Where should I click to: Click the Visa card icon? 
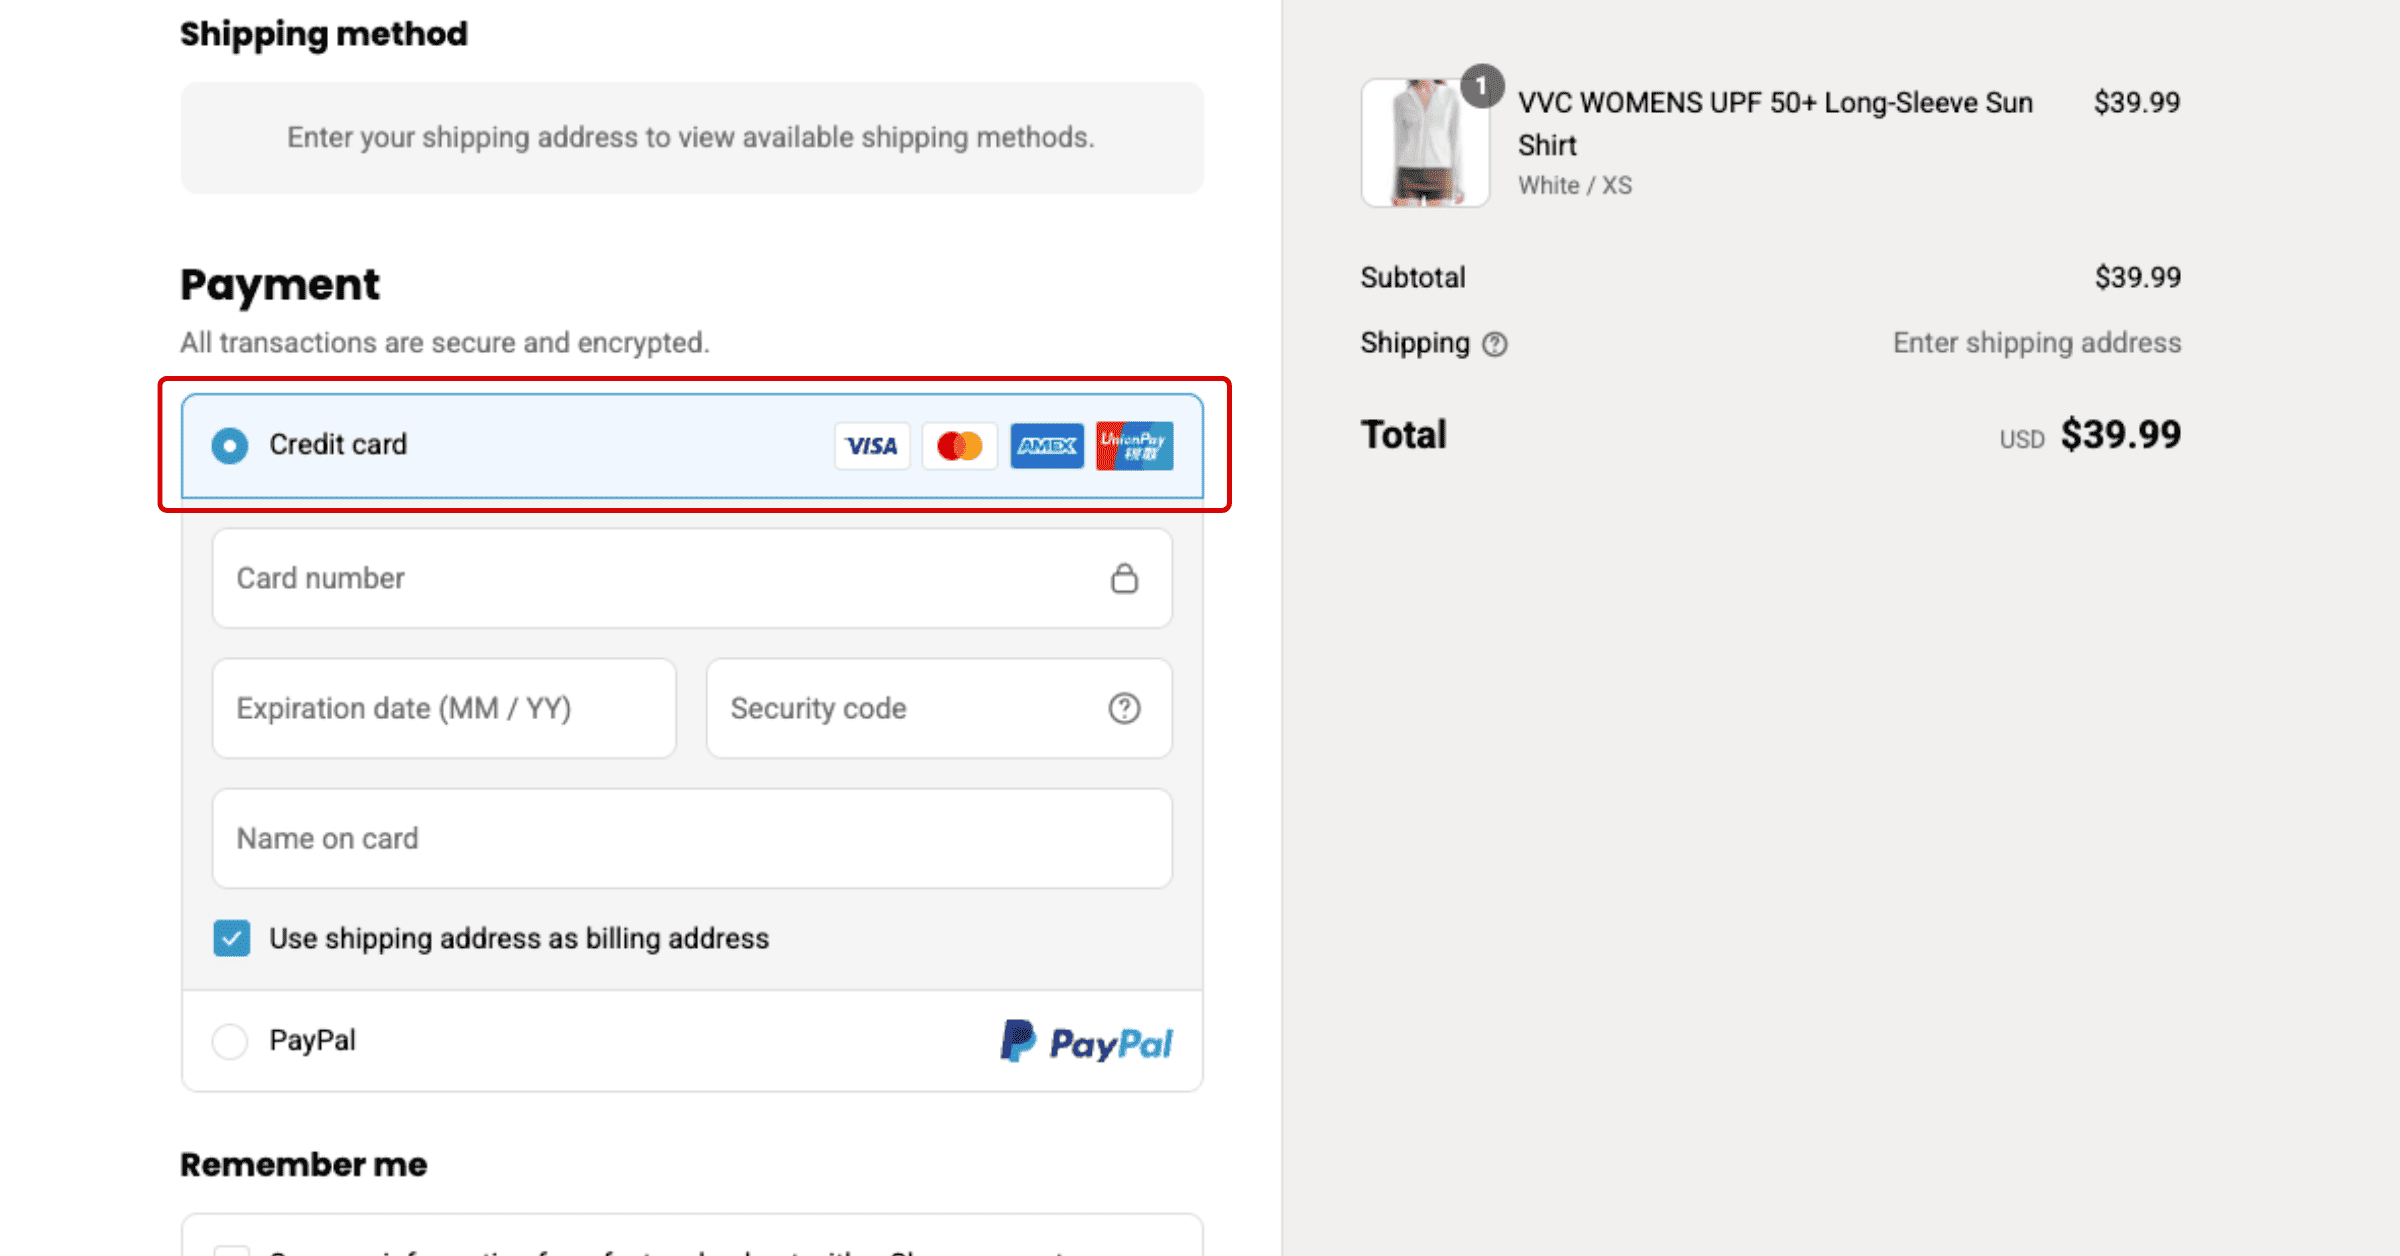(x=871, y=446)
